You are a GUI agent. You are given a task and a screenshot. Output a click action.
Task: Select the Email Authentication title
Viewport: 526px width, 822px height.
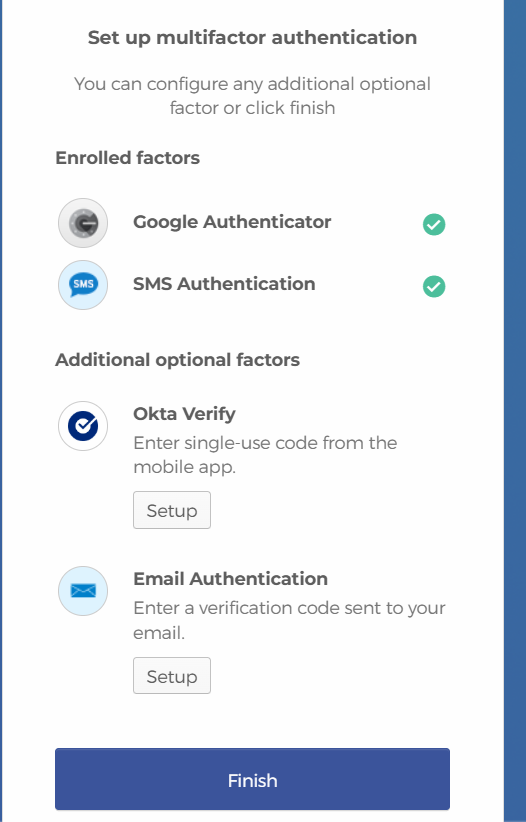point(230,579)
